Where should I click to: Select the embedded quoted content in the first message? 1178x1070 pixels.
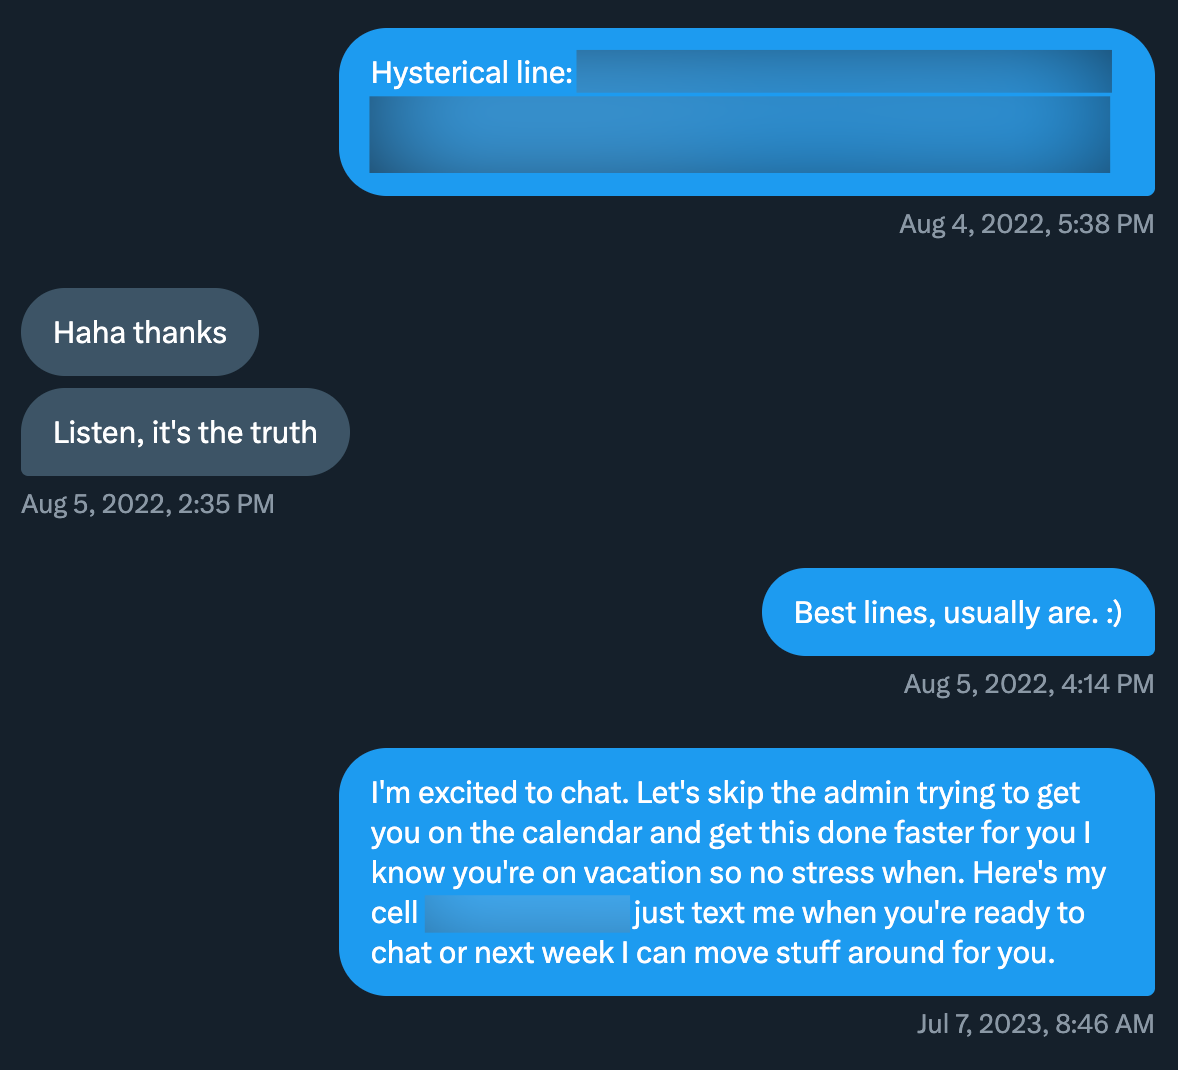(x=740, y=135)
